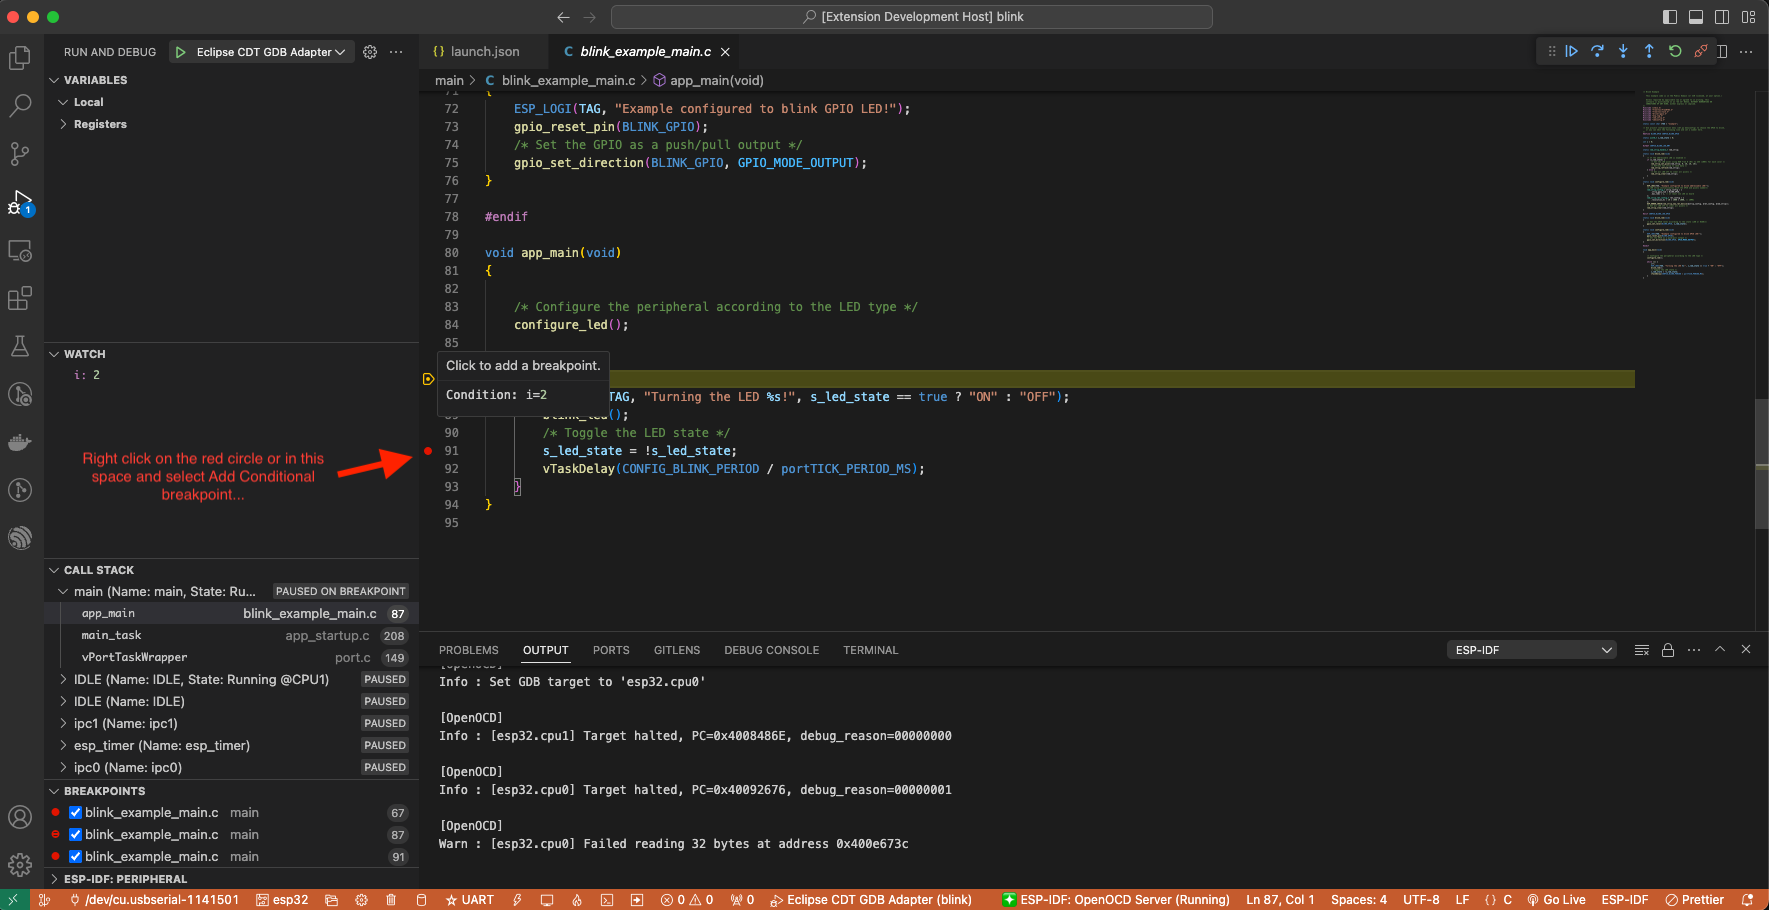Click the green Restart debug icon
This screenshot has height=910, width=1769.
(x=1675, y=51)
